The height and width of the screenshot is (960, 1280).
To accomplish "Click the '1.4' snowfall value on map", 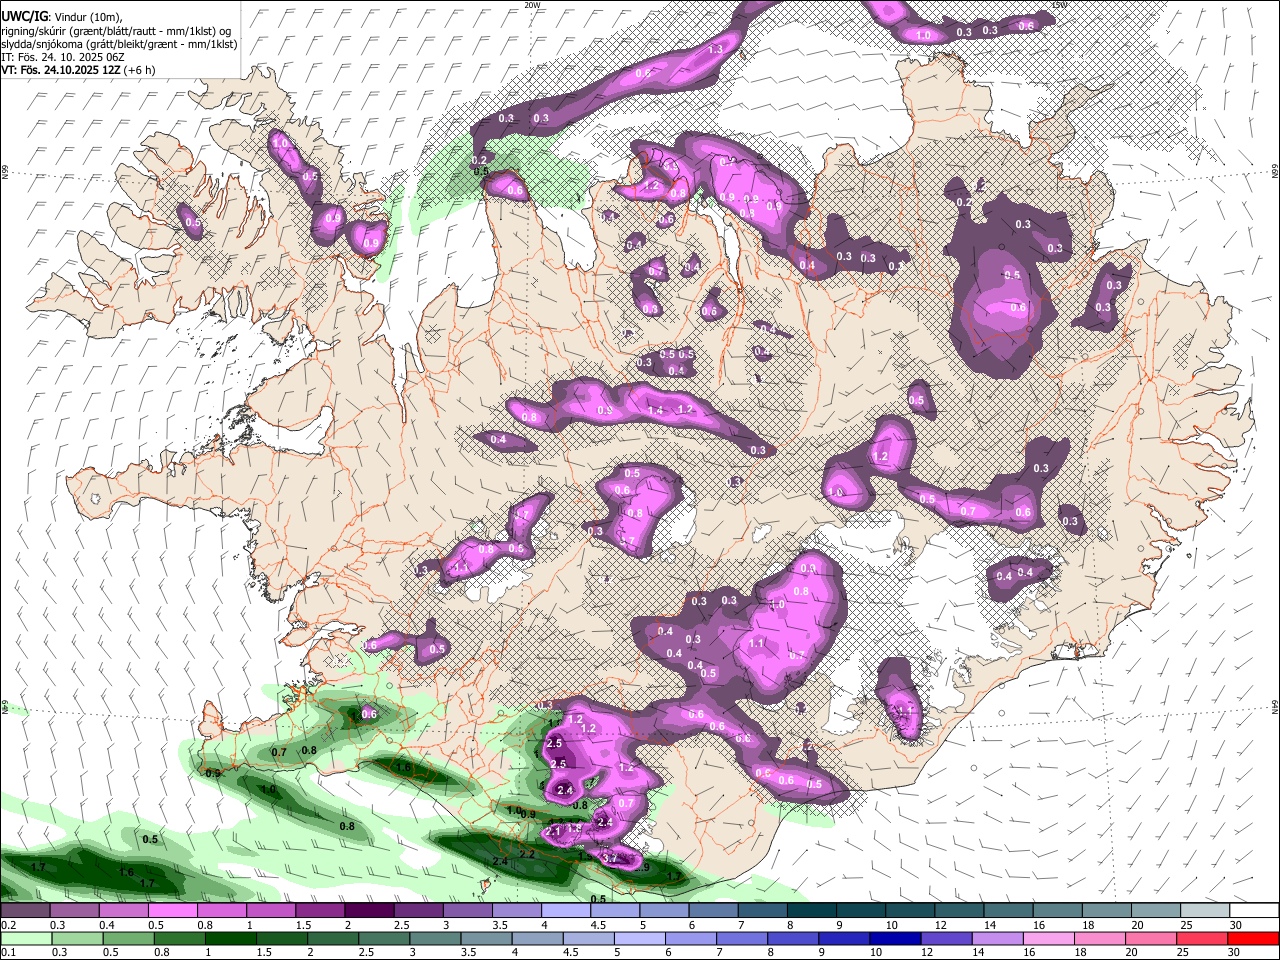I will tap(655, 411).
